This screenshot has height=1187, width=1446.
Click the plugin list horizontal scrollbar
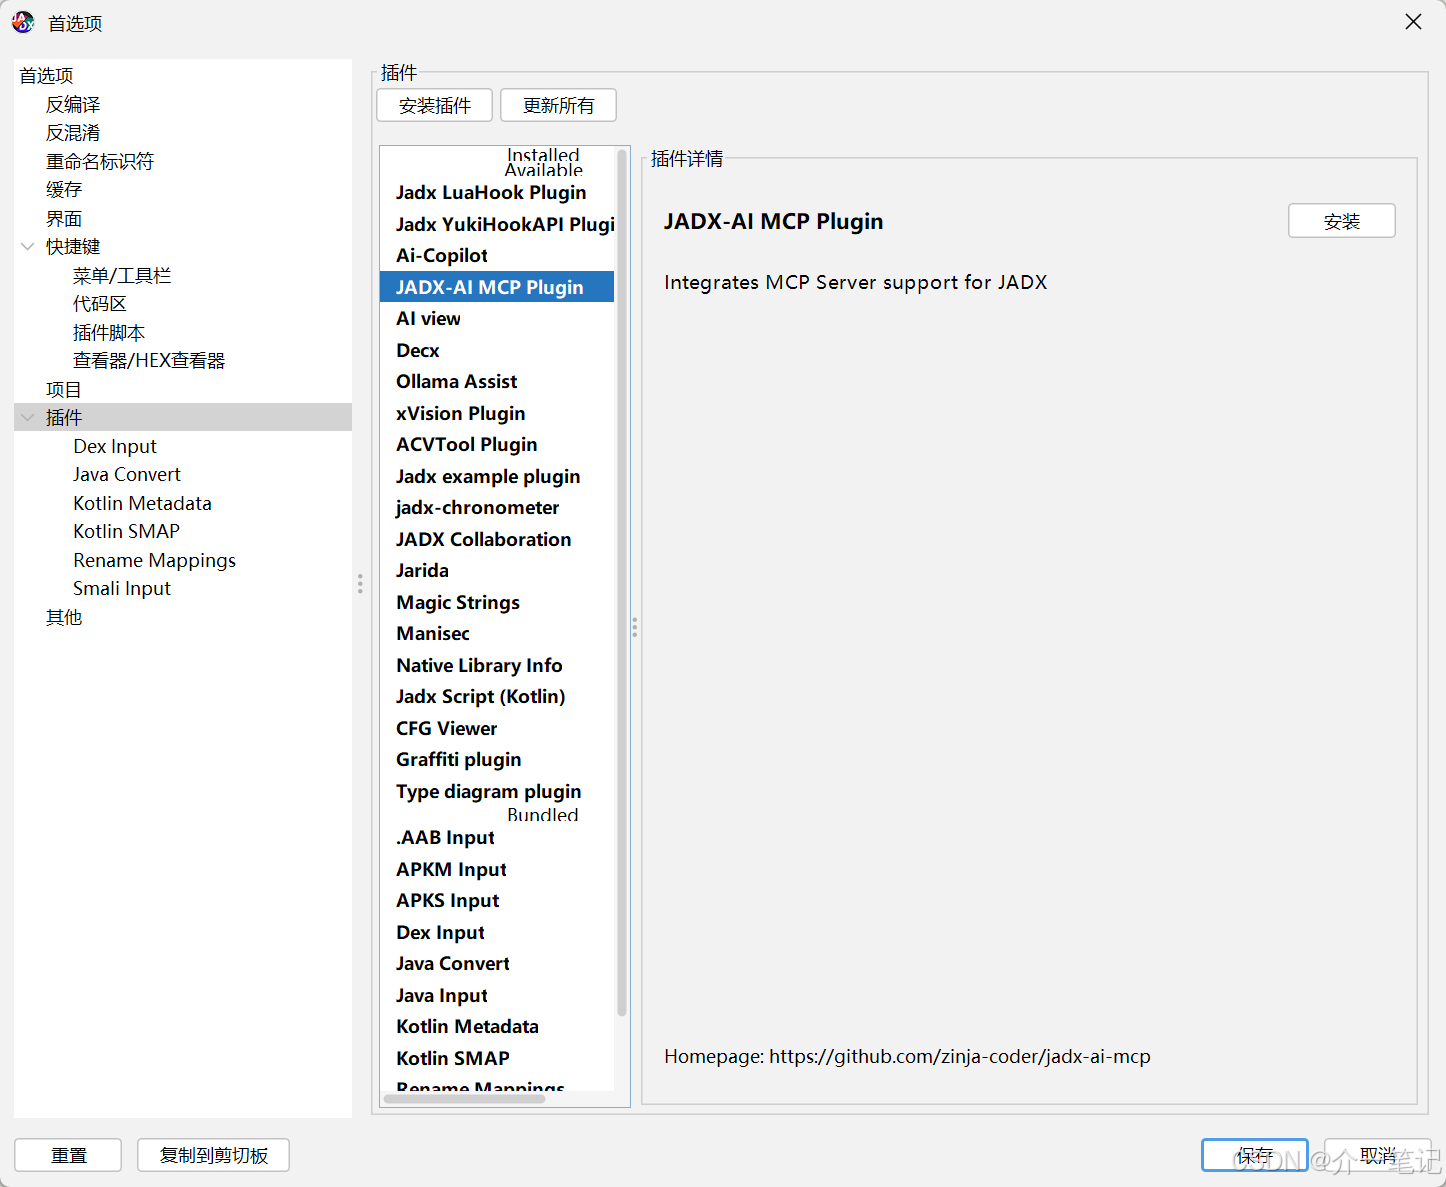click(x=464, y=1099)
